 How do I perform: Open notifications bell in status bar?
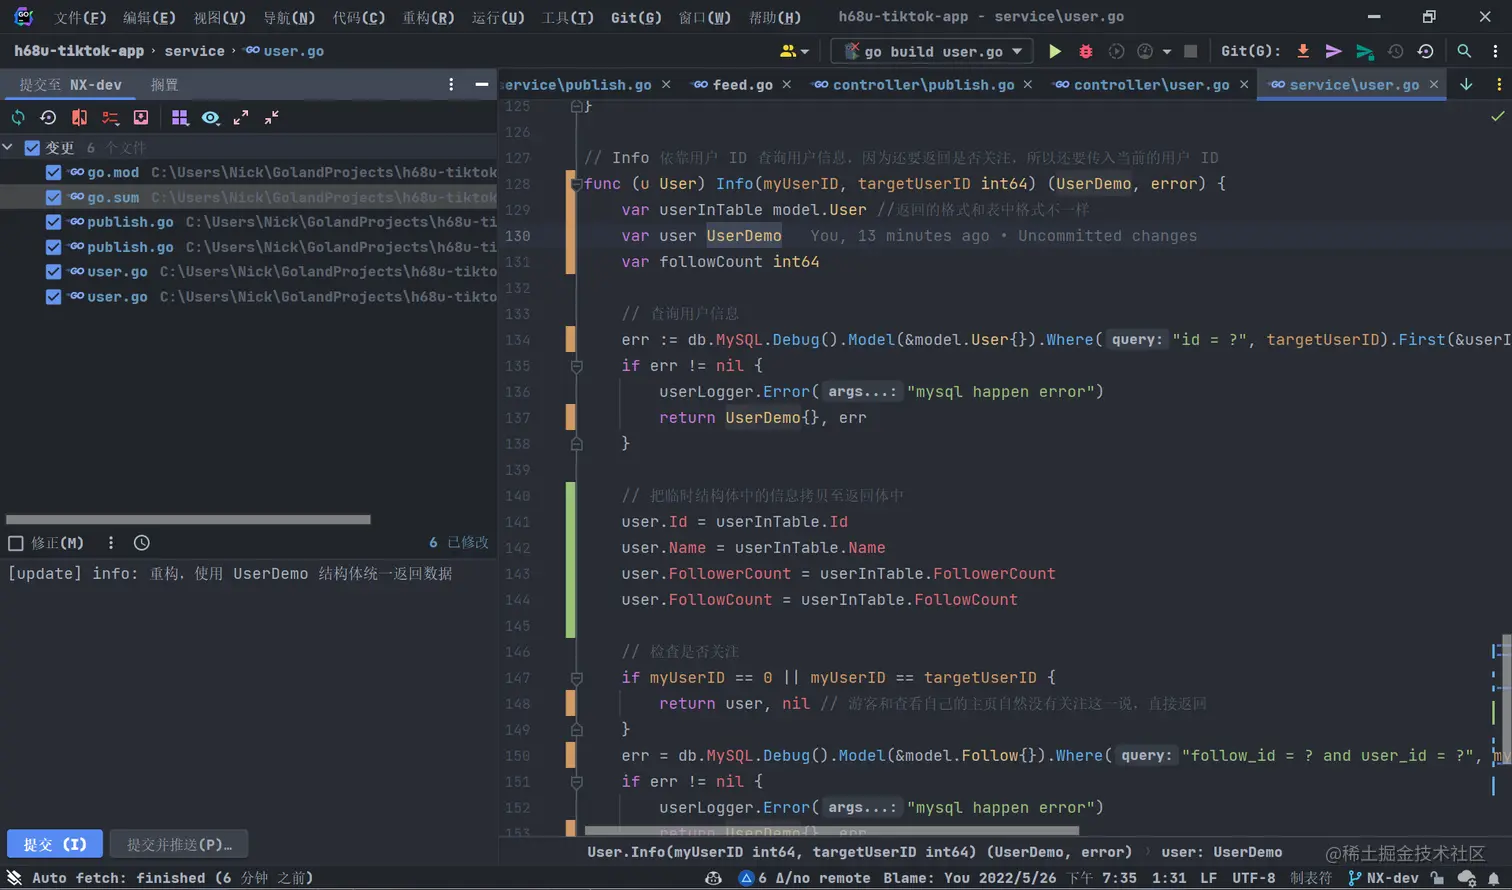(1494, 878)
